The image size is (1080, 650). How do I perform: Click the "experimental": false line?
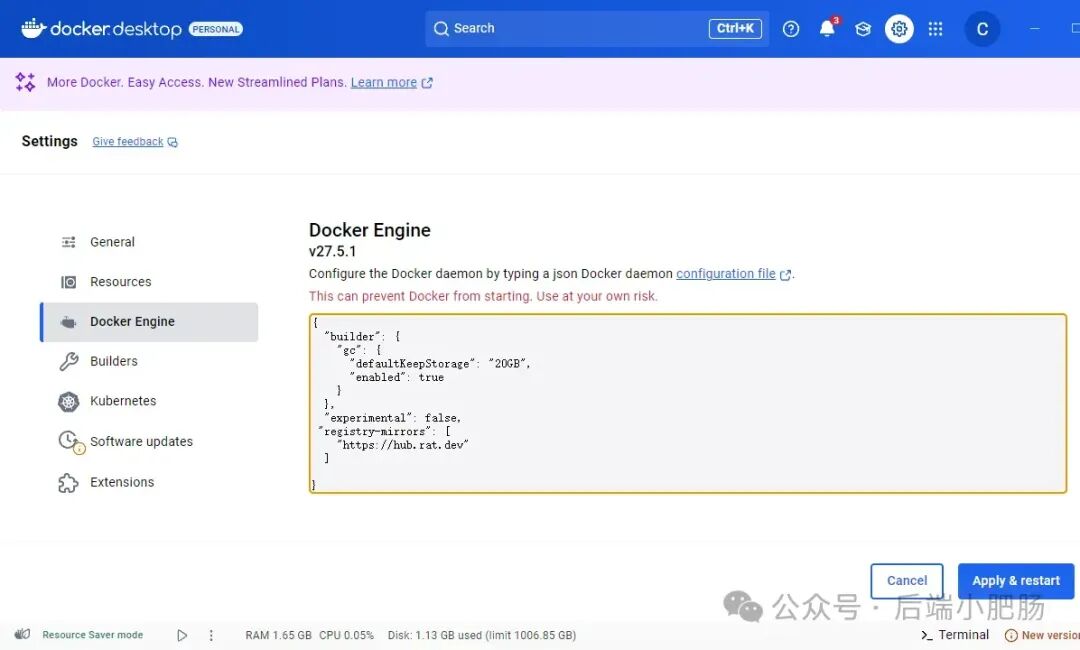[x=393, y=418]
